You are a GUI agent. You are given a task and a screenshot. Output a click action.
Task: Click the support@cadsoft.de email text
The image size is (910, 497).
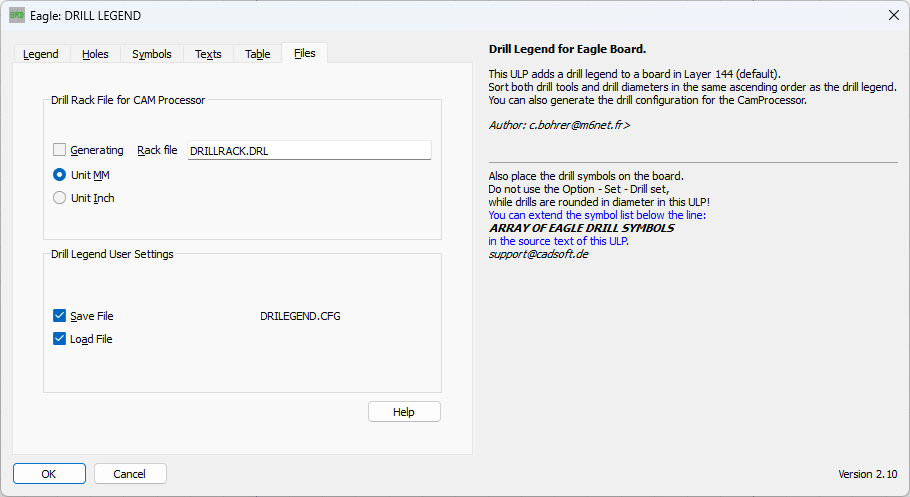click(x=538, y=254)
